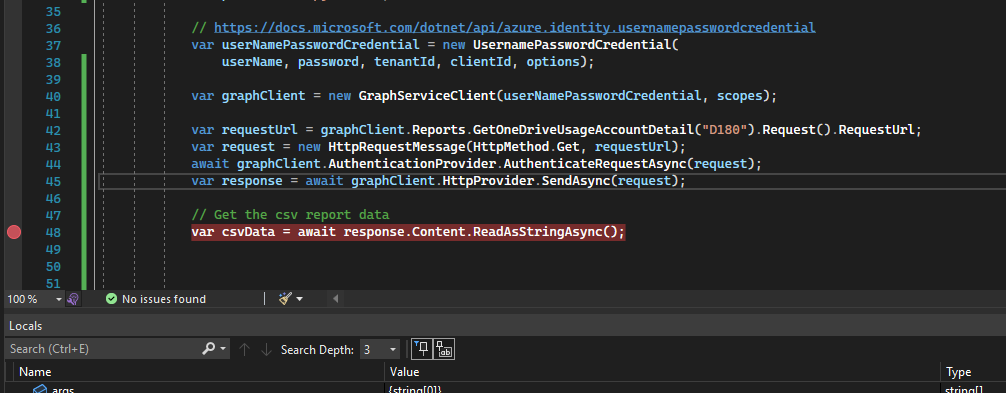Viewport: 1006px width, 393px height.
Task: Click AuthenticateRequestAsync on line 44
Action: [x=595, y=164]
